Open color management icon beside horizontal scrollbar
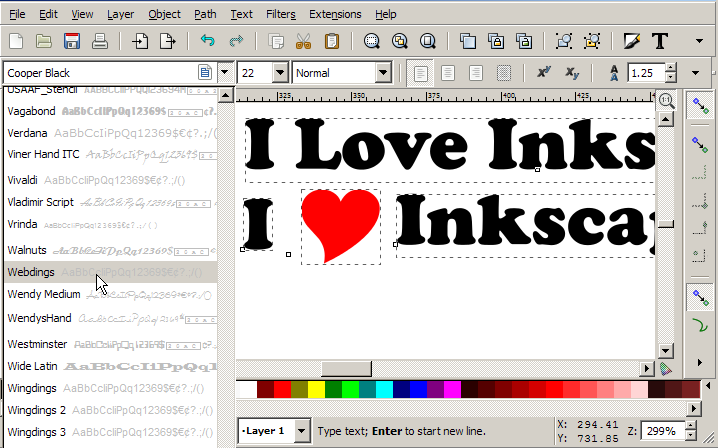718x448 pixels. pyautogui.click(x=665, y=368)
